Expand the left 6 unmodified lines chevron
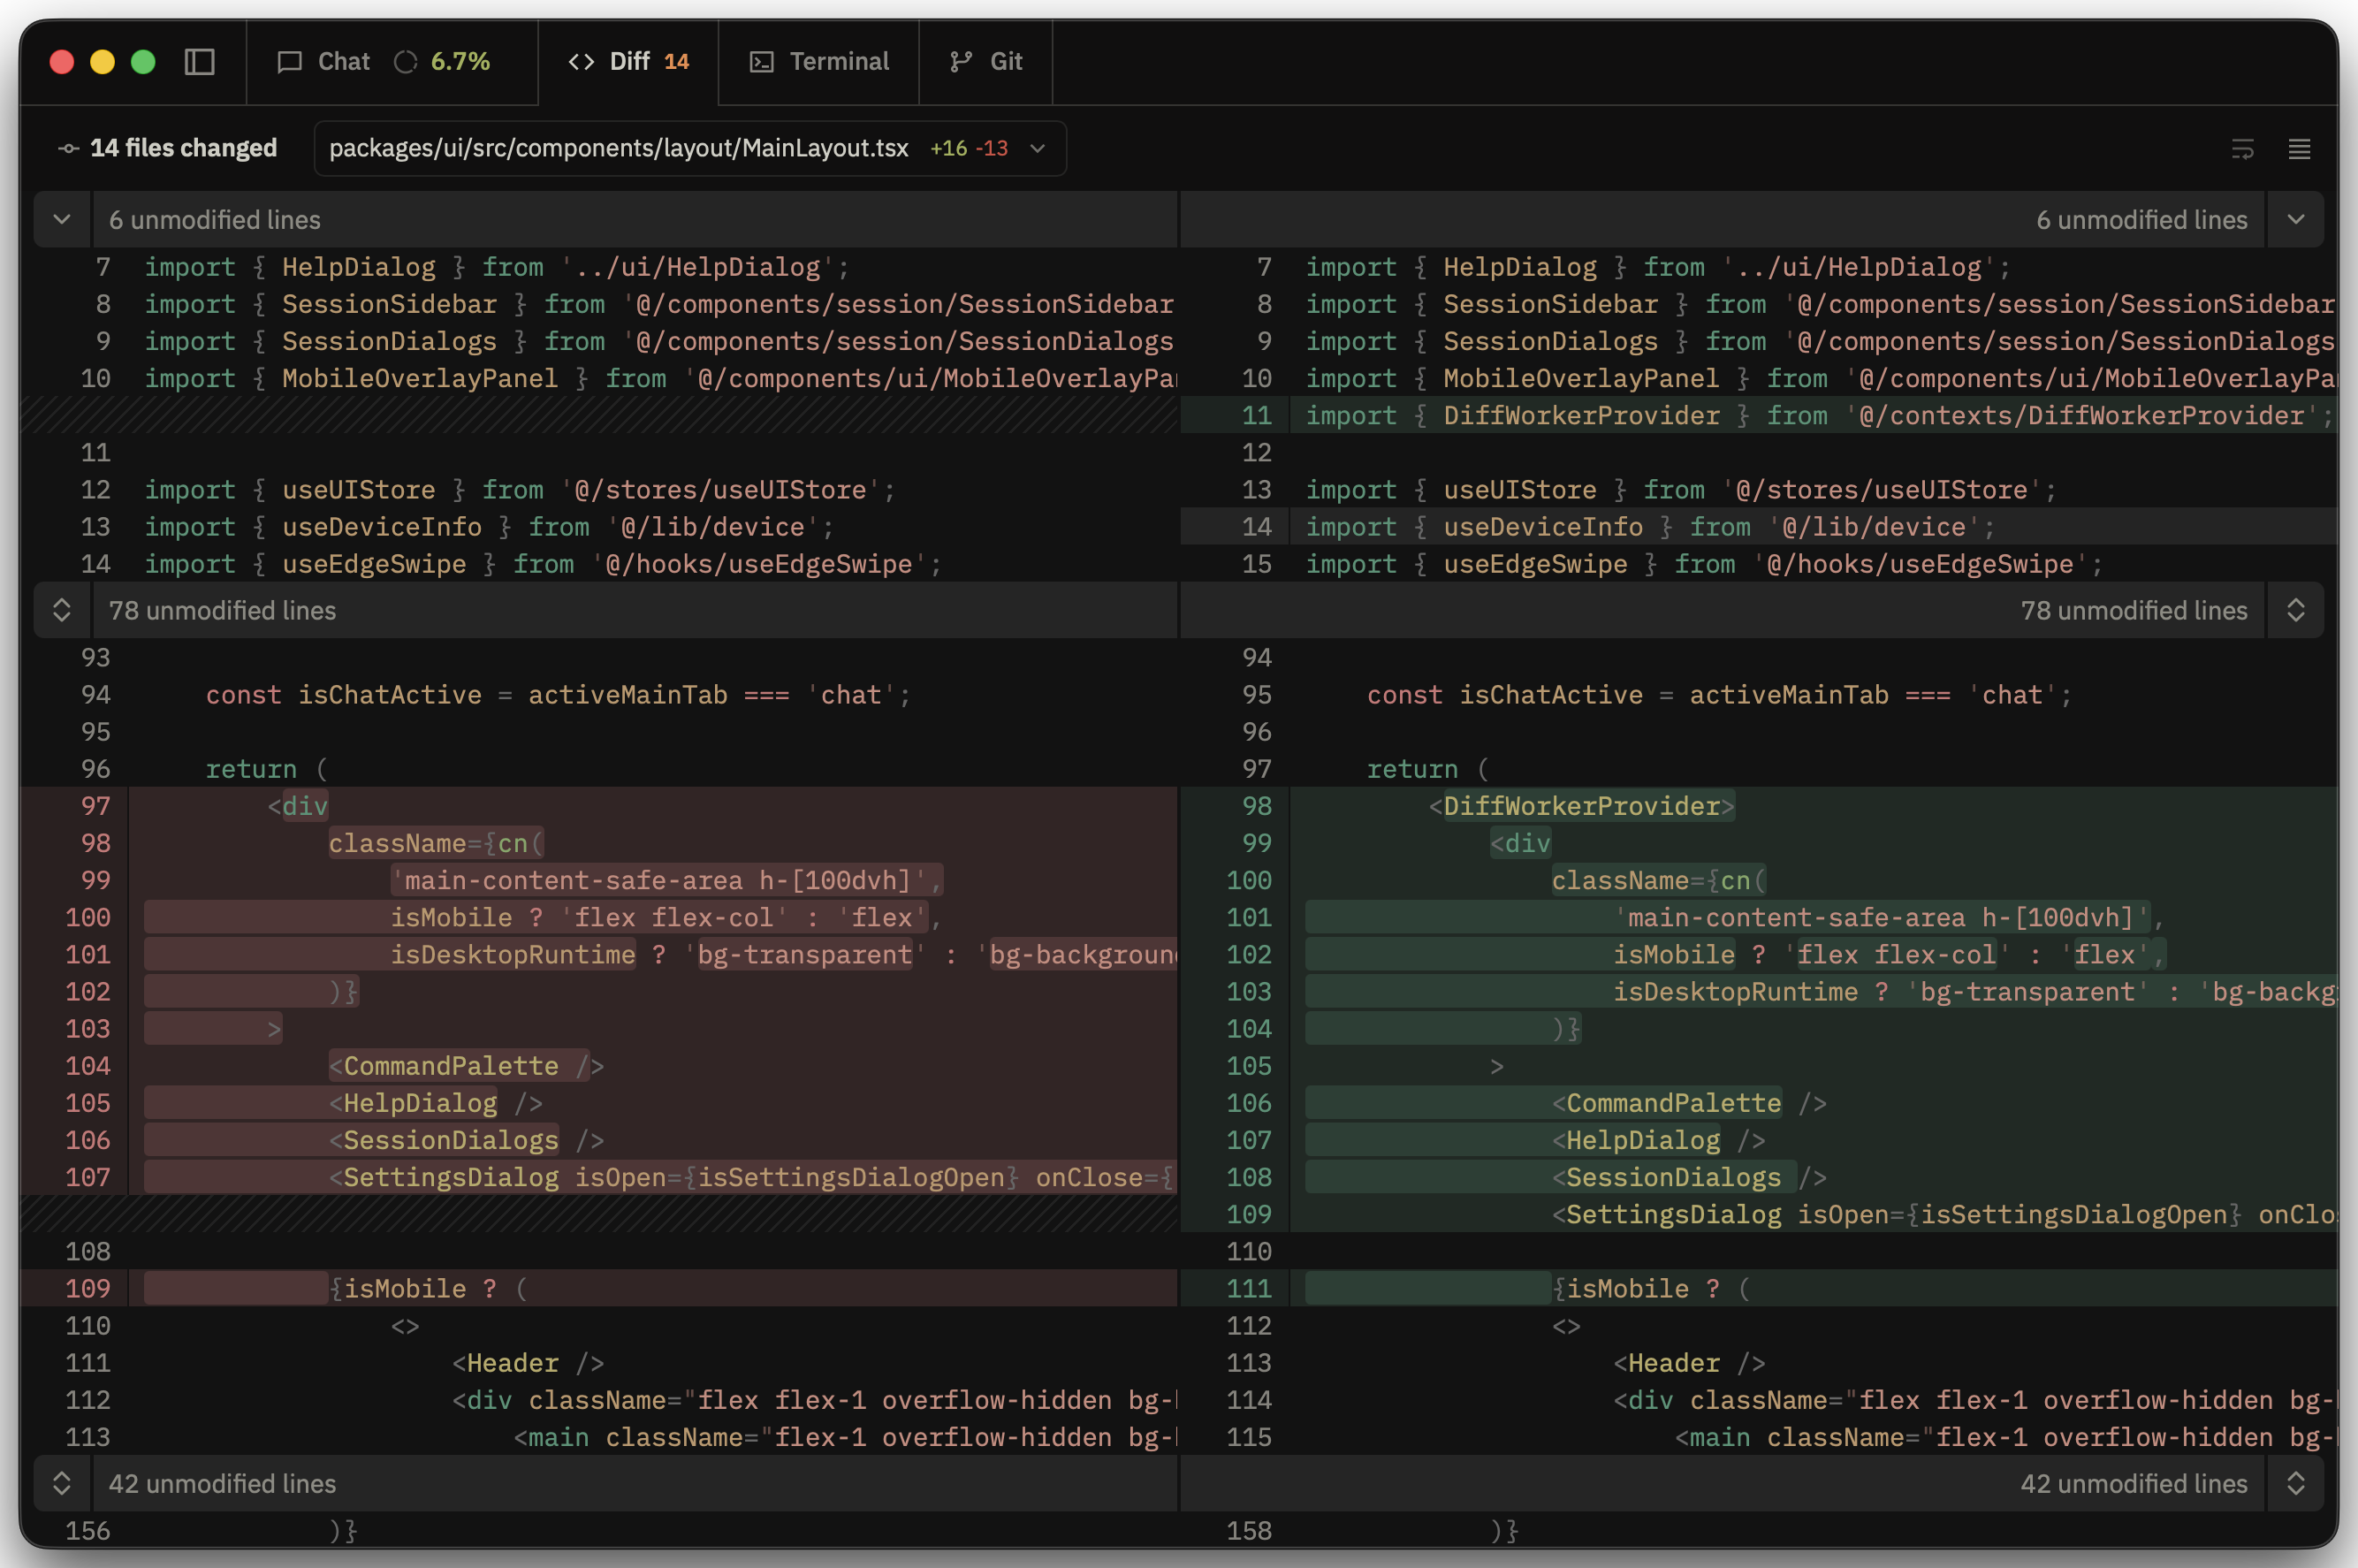2358x1568 pixels. click(x=62, y=219)
